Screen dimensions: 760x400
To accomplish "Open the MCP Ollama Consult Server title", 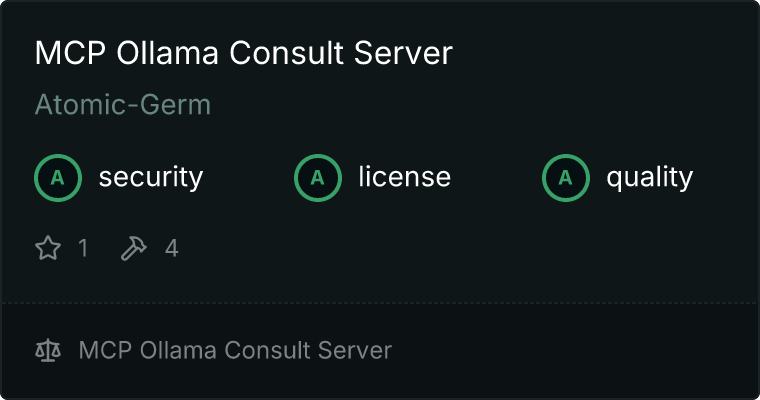I will coord(243,54).
